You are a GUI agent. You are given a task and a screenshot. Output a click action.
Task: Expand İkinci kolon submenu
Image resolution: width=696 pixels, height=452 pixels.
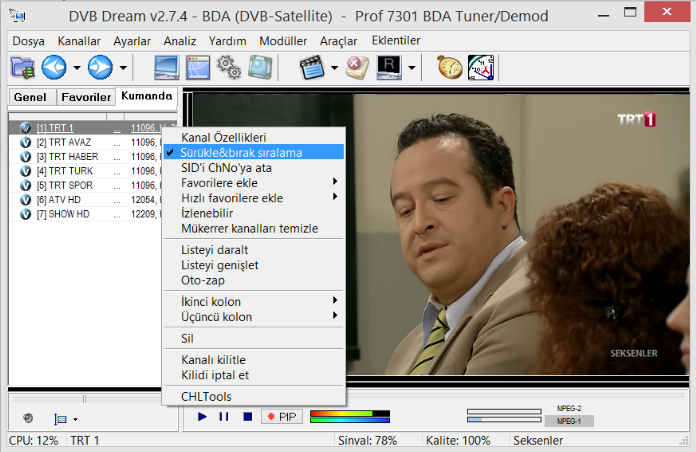click(x=254, y=301)
